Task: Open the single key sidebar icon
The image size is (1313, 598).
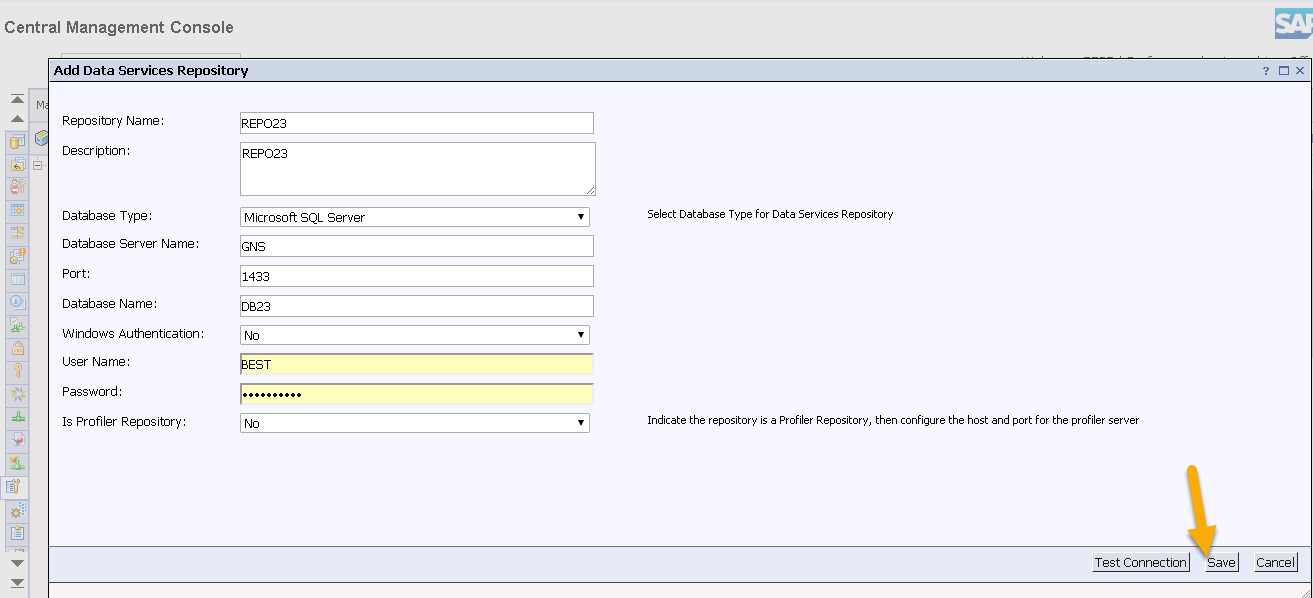Action: tap(17, 371)
